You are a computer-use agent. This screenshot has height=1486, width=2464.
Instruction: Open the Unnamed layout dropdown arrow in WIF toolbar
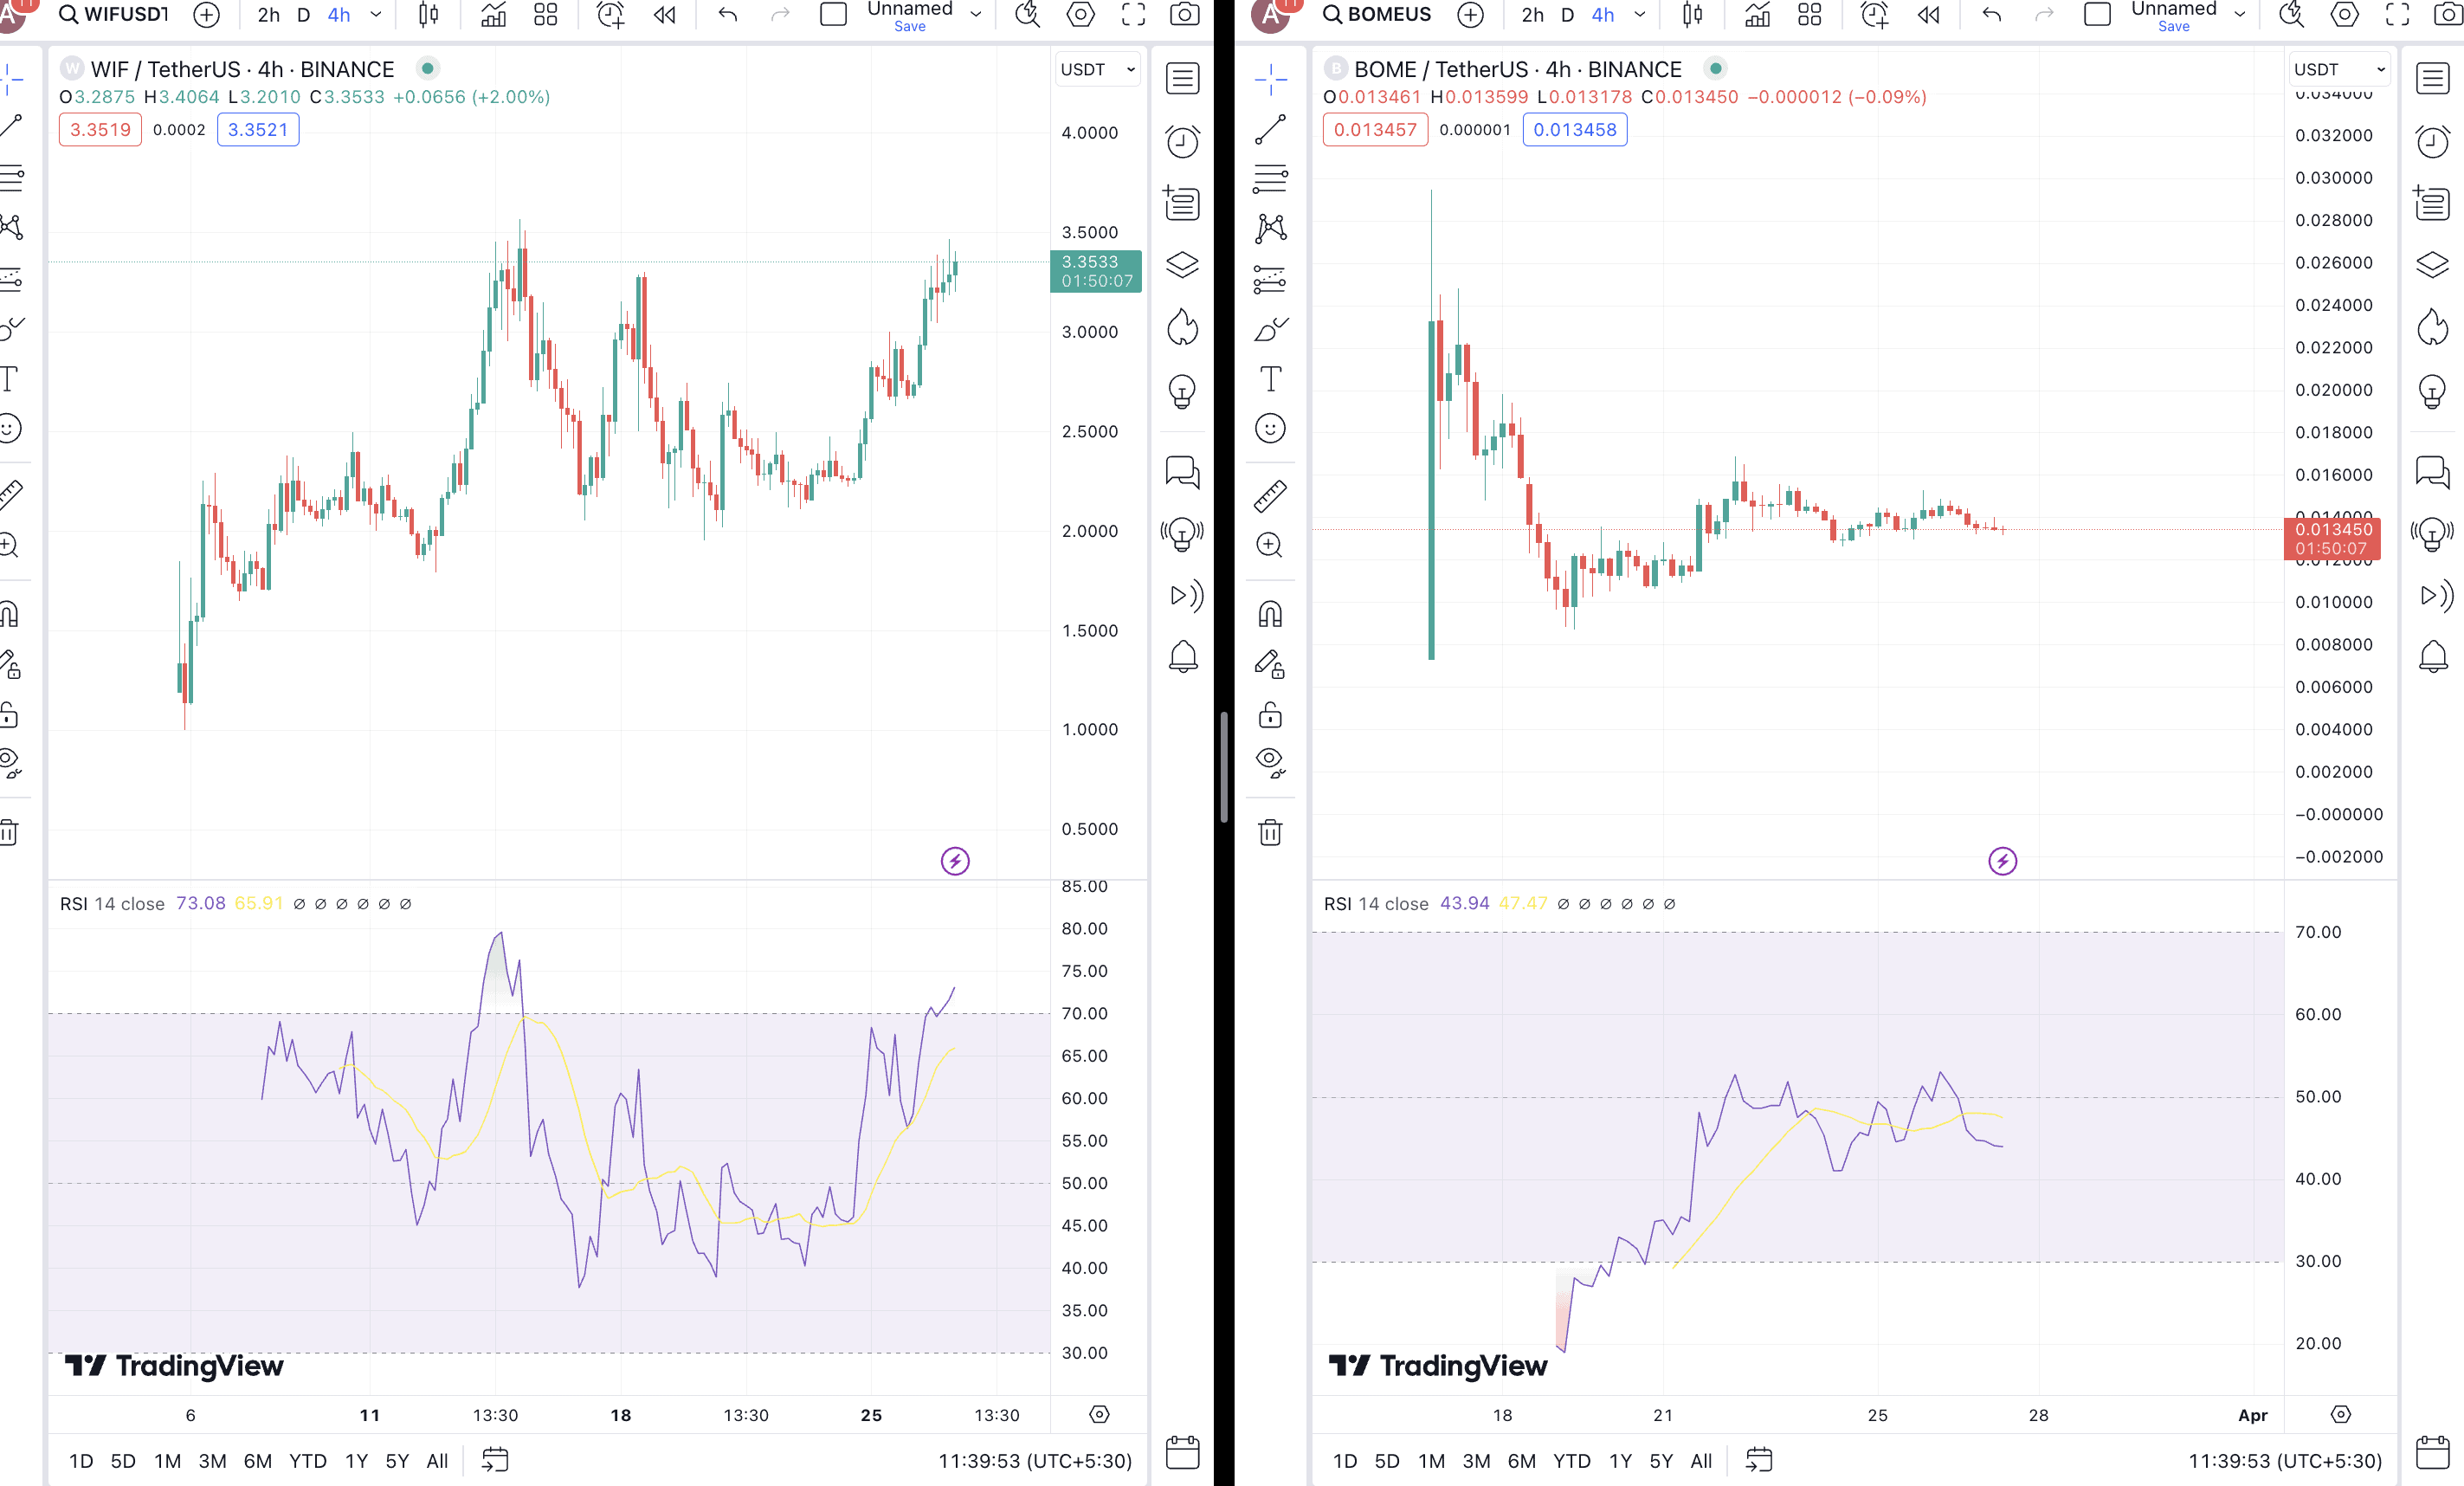(x=976, y=14)
